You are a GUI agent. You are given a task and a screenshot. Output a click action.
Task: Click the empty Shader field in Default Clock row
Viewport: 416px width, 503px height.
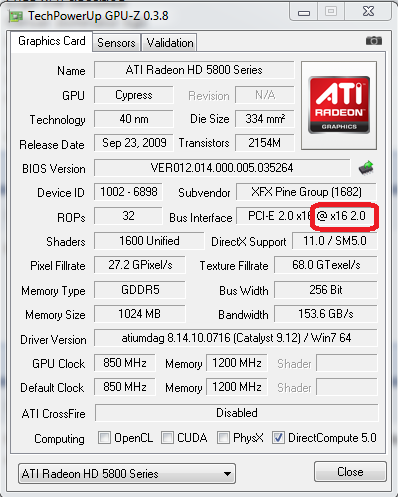pyautogui.click(x=347, y=387)
